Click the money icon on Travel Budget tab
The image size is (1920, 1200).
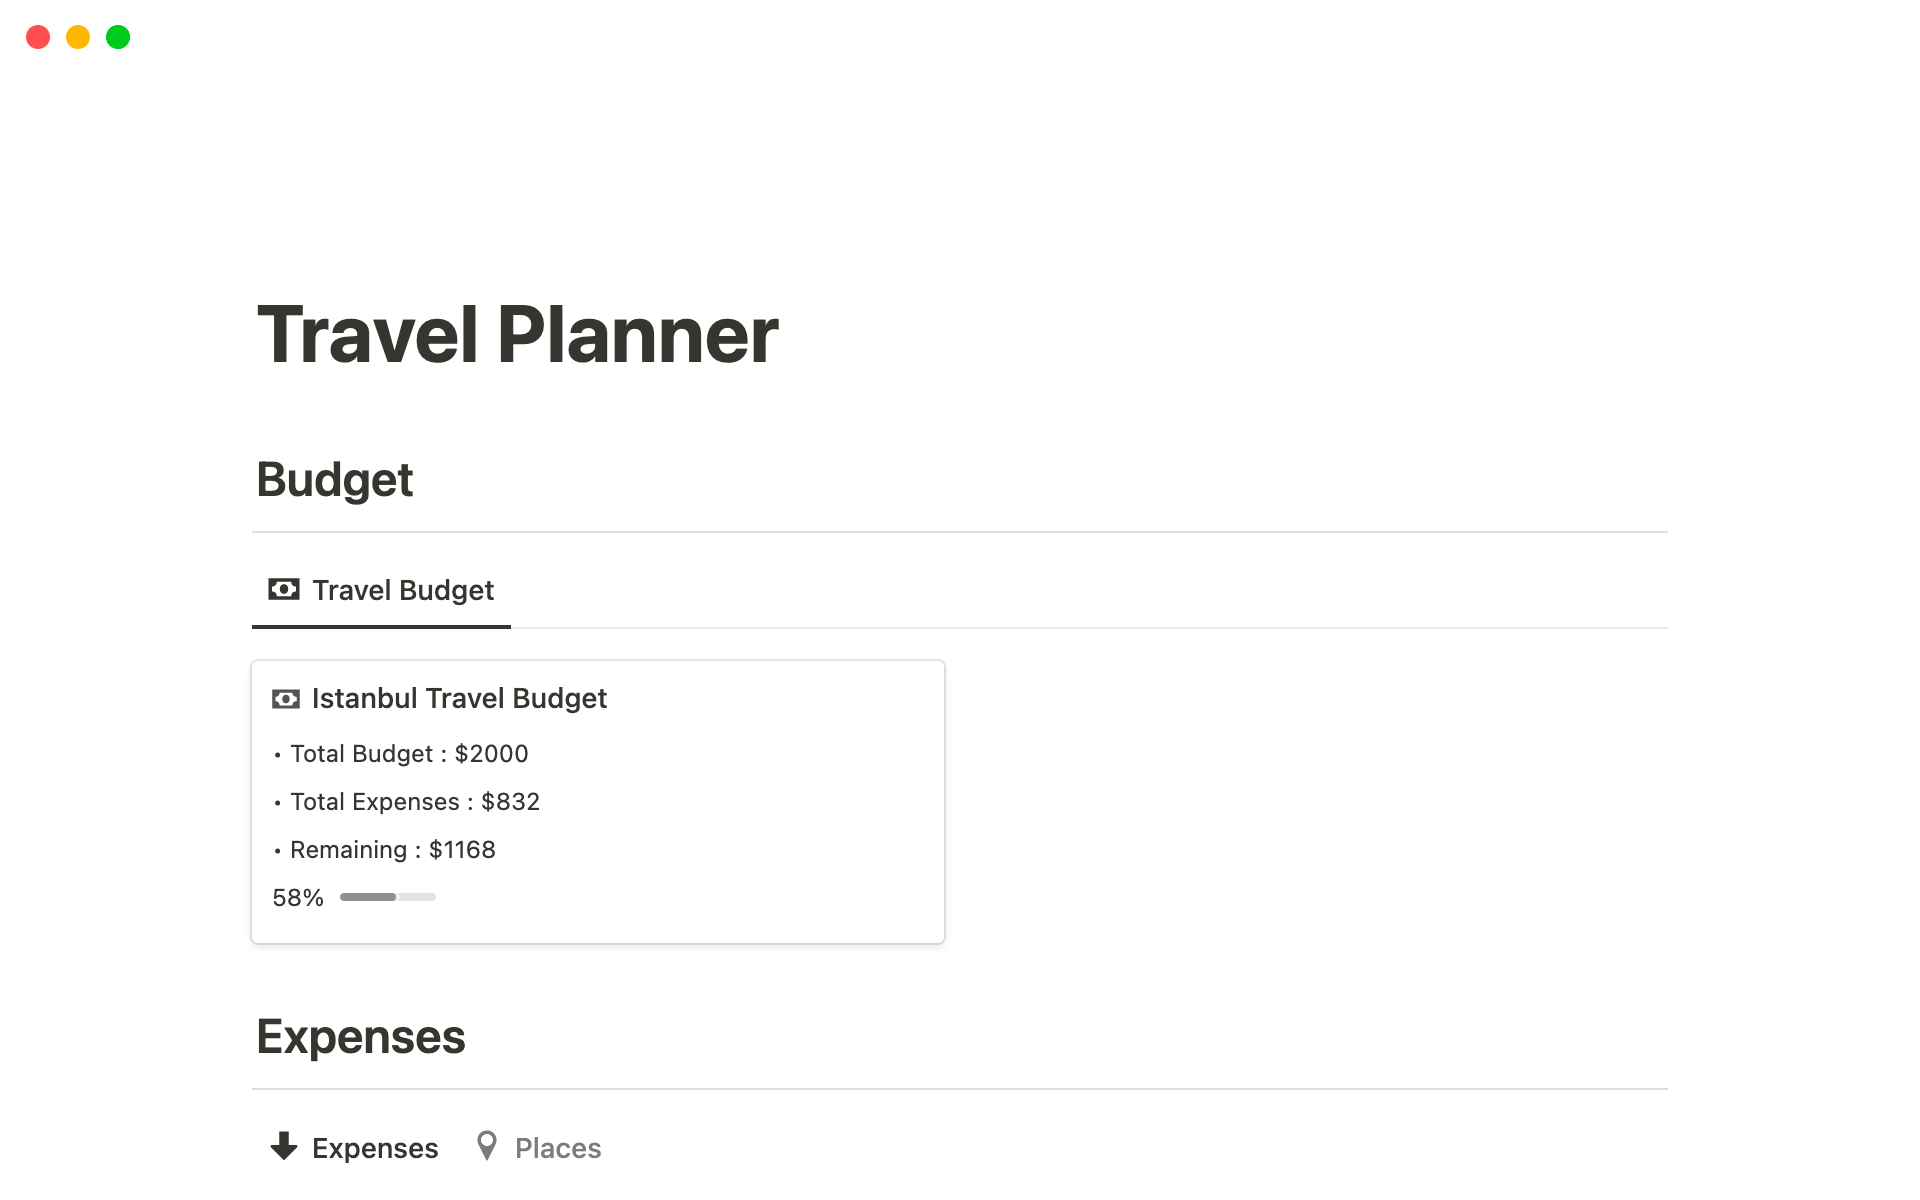pos(284,590)
